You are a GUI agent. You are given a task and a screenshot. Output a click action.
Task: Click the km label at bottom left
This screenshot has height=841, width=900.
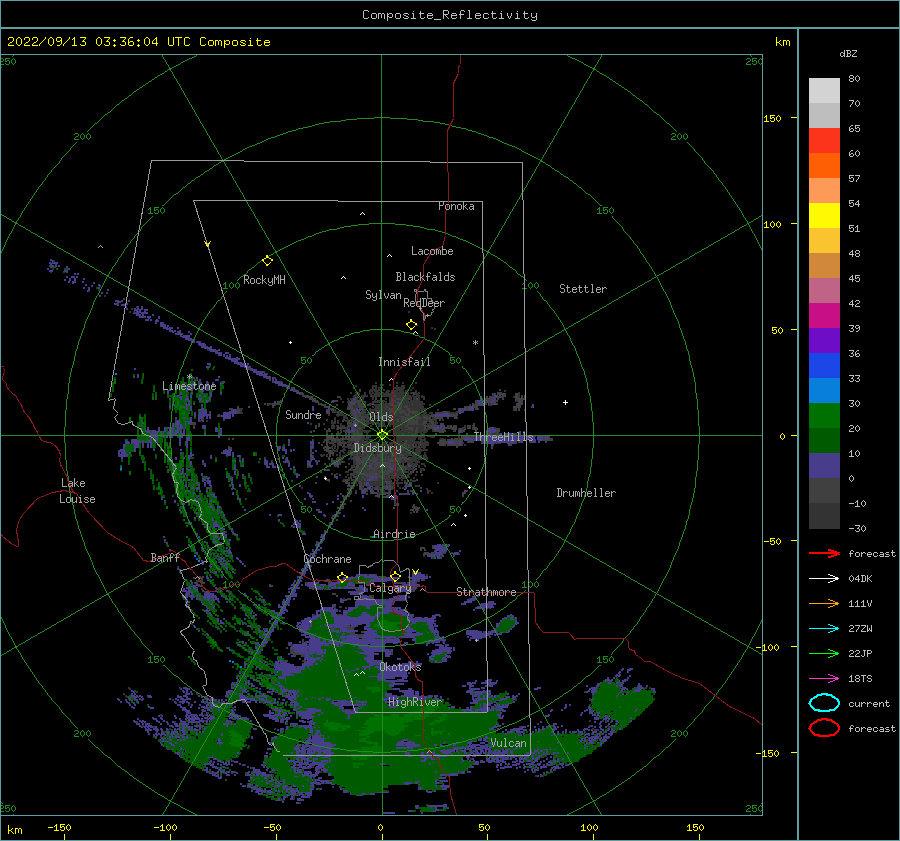[x=14, y=830]
